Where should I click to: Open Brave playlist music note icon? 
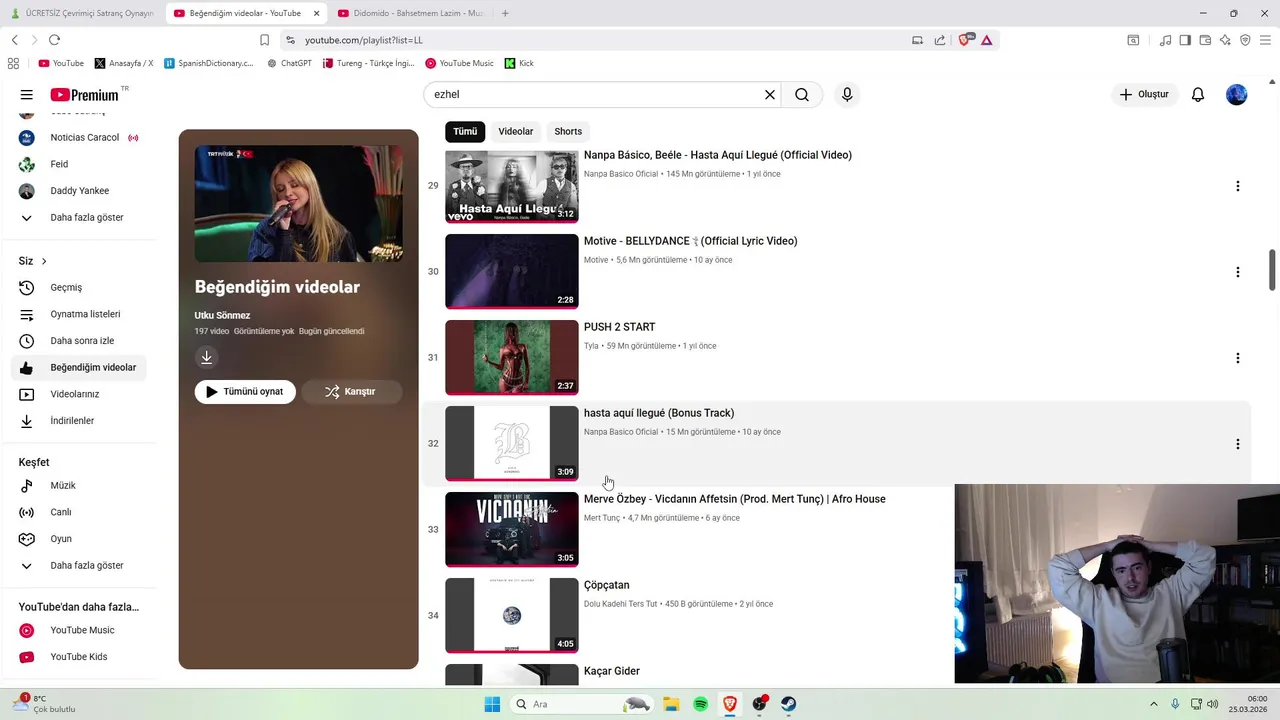point(1165,40)
